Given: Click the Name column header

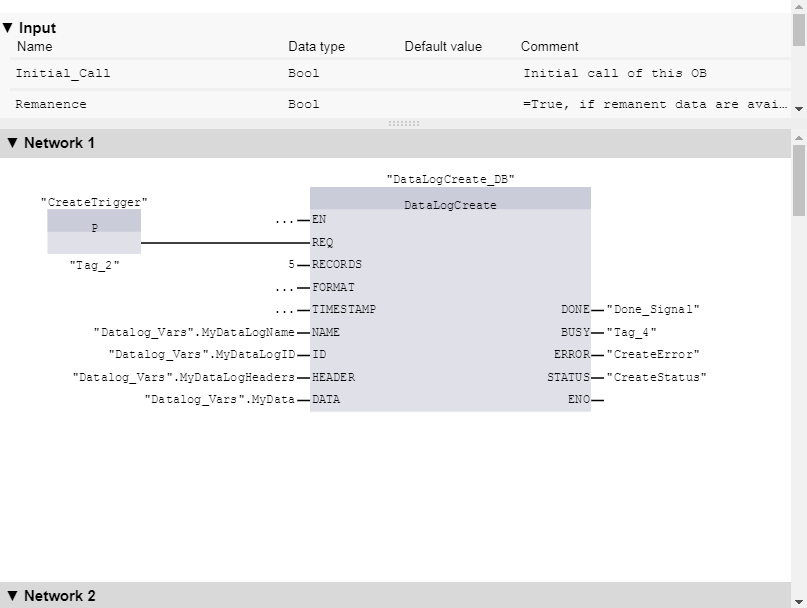Looking at the screenshot, I should (x=34, y=46).
